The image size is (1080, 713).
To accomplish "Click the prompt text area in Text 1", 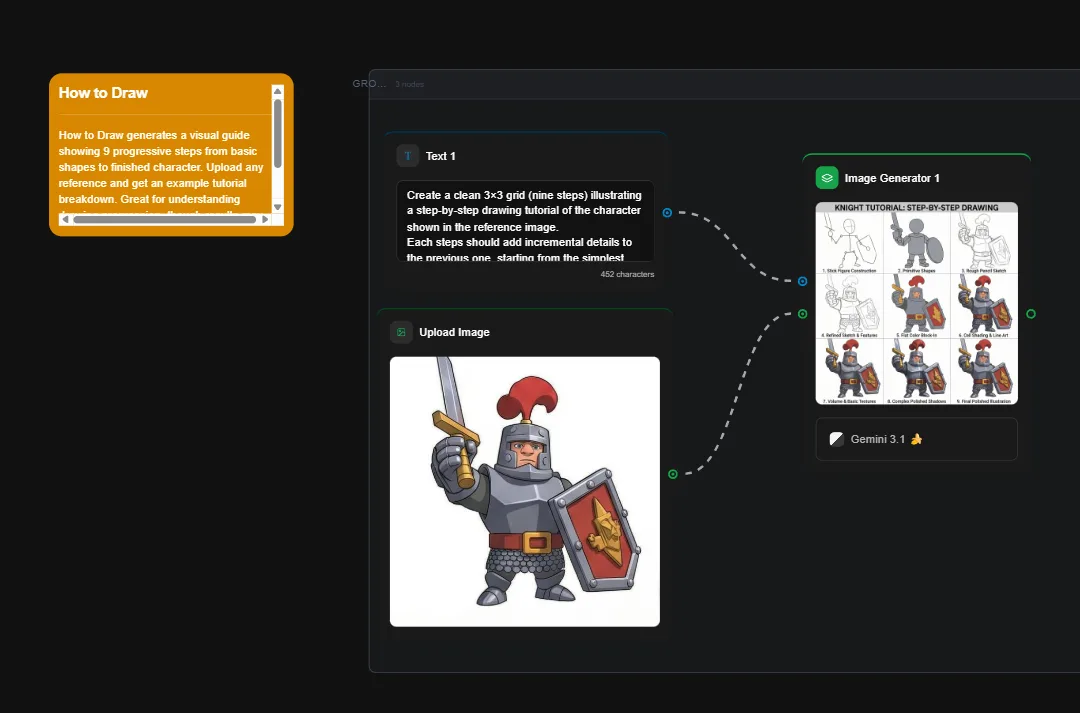I will pyautogui.click(x=524, y=220).
